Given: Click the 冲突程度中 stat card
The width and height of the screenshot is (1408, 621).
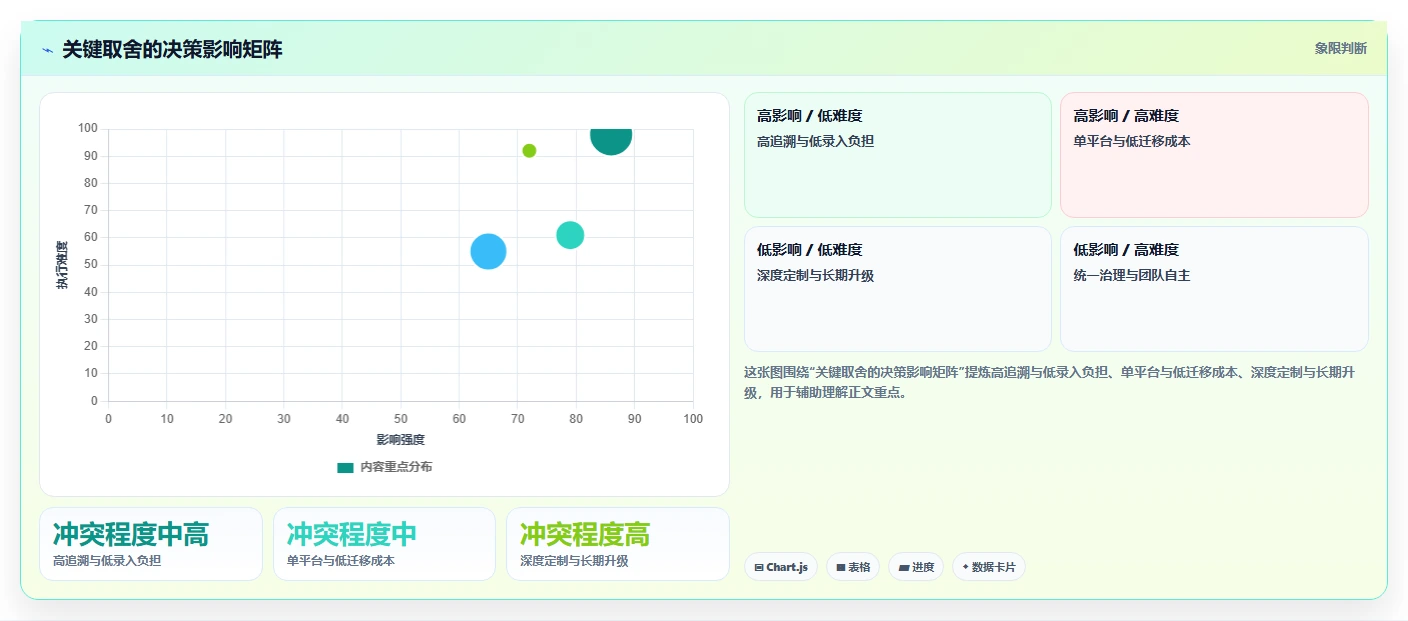Looking at the screenshot, I should coord(384,544).
